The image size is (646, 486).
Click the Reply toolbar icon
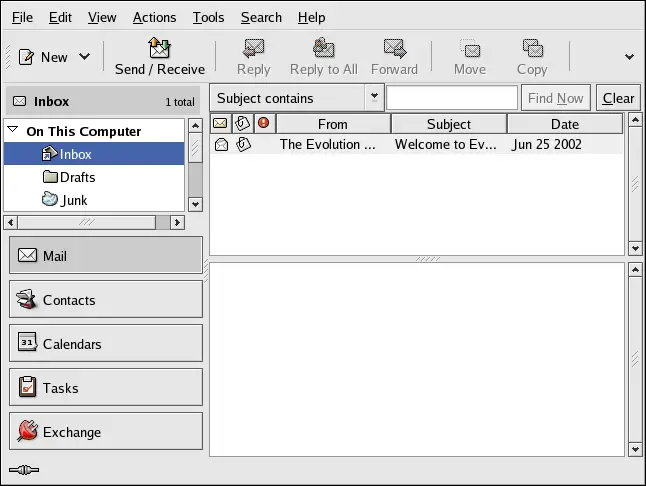pyautogui.click(x=253, y=48)
